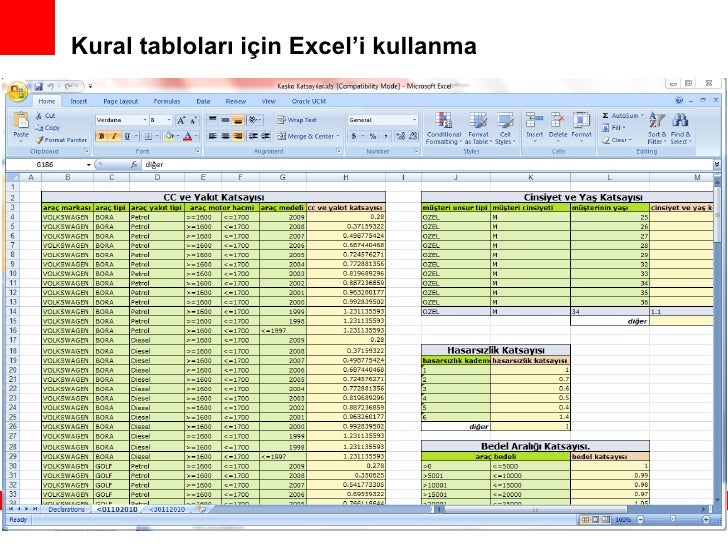Open the Office button menu
Viewport: 728px width, 546px height.
pyautogui.click(x=18, y=91)
